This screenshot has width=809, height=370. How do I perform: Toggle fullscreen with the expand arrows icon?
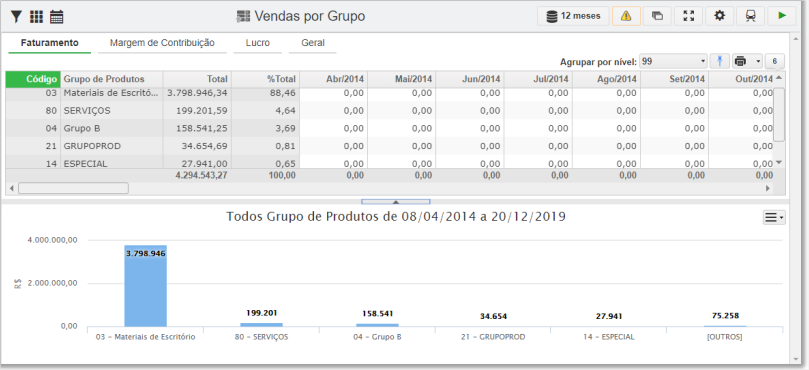tap(688, 16)
